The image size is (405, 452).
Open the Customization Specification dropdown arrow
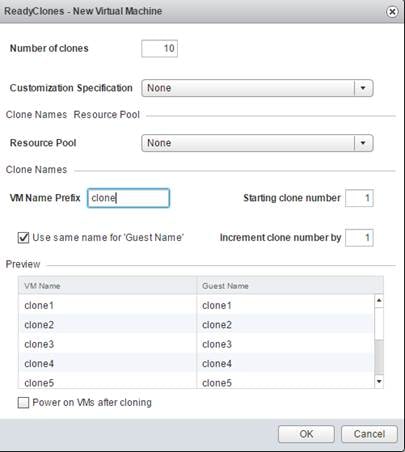click(x=363, y=88)
